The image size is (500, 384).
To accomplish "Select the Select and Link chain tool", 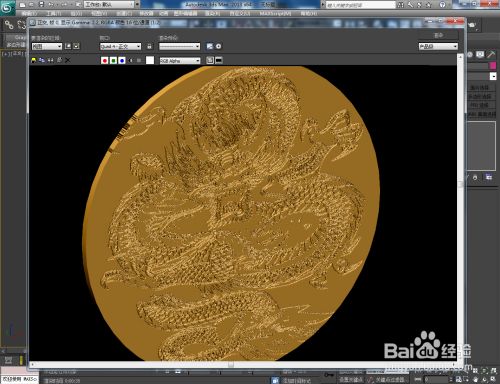I will [9, 25].
